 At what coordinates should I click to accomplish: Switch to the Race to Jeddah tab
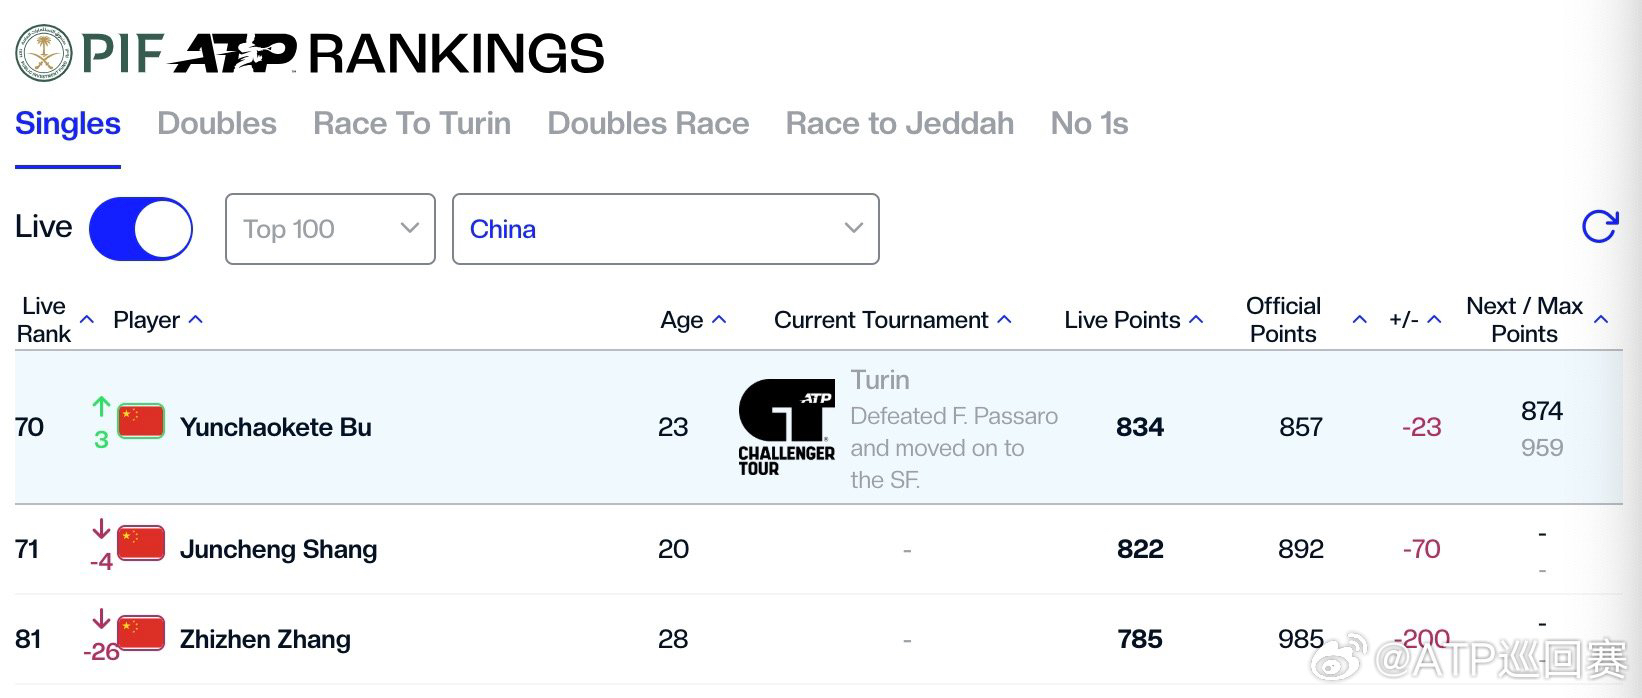[x=900, y=123]
